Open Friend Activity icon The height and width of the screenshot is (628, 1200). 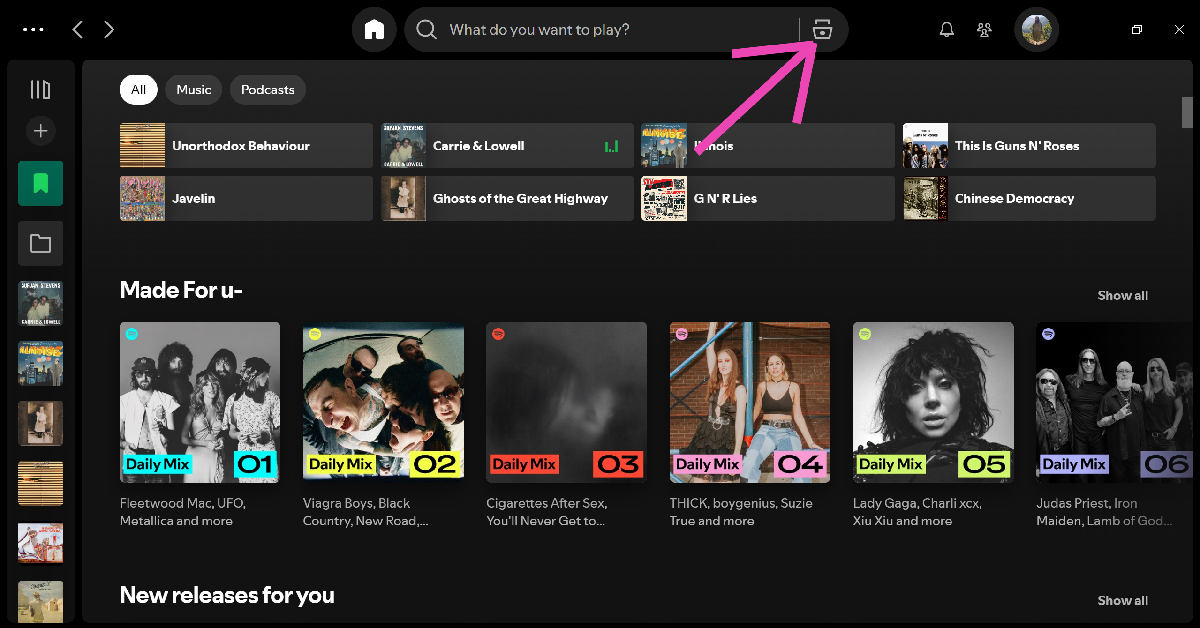[x=984, y=30]
